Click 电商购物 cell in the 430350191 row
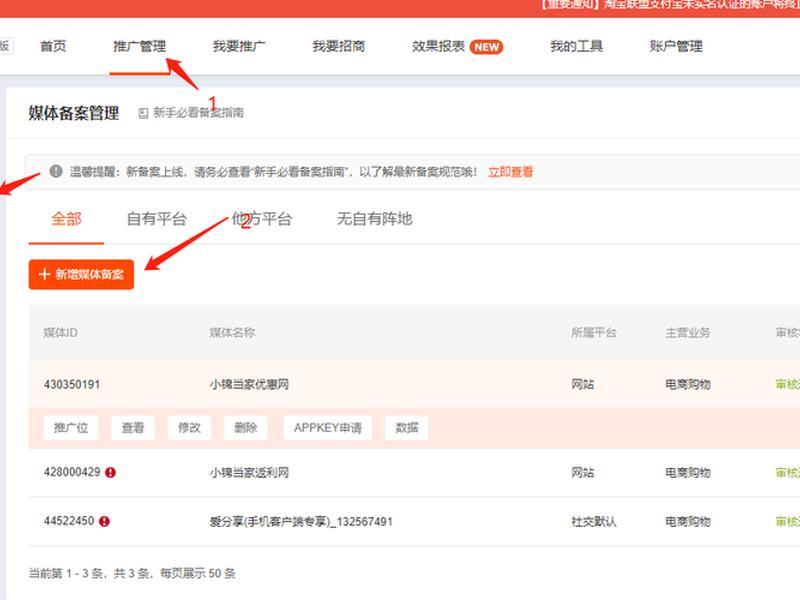Viewport: 800px width, 600px height. (x=688, y=385)
